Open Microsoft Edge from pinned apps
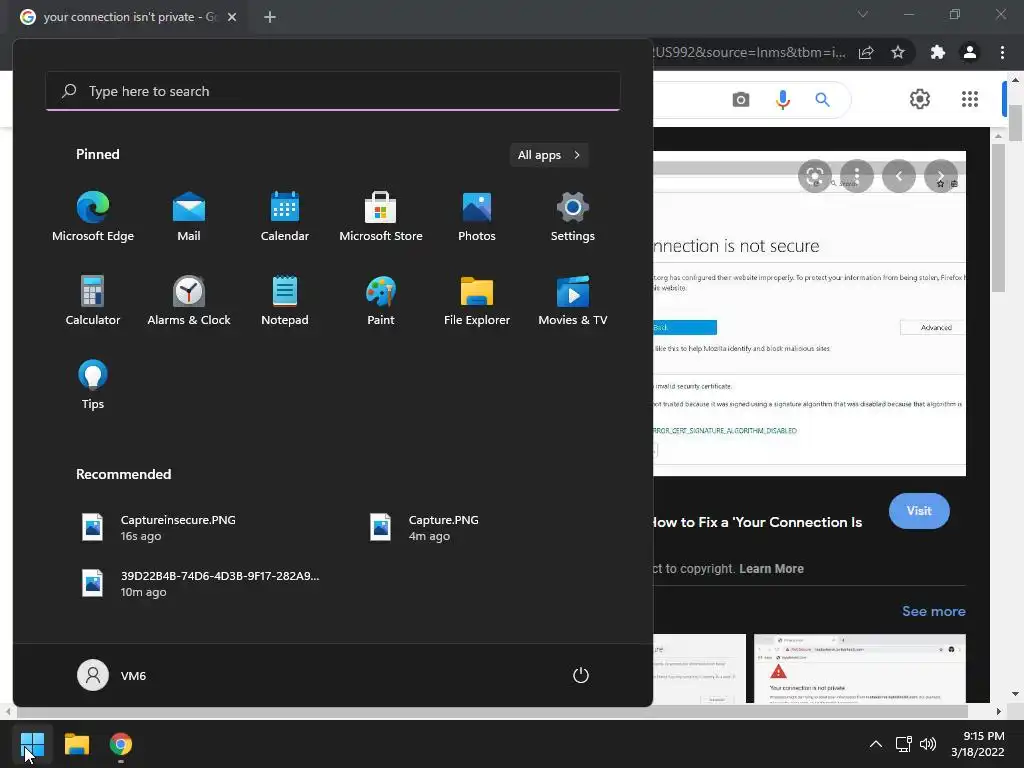 (x=93, y=217)
